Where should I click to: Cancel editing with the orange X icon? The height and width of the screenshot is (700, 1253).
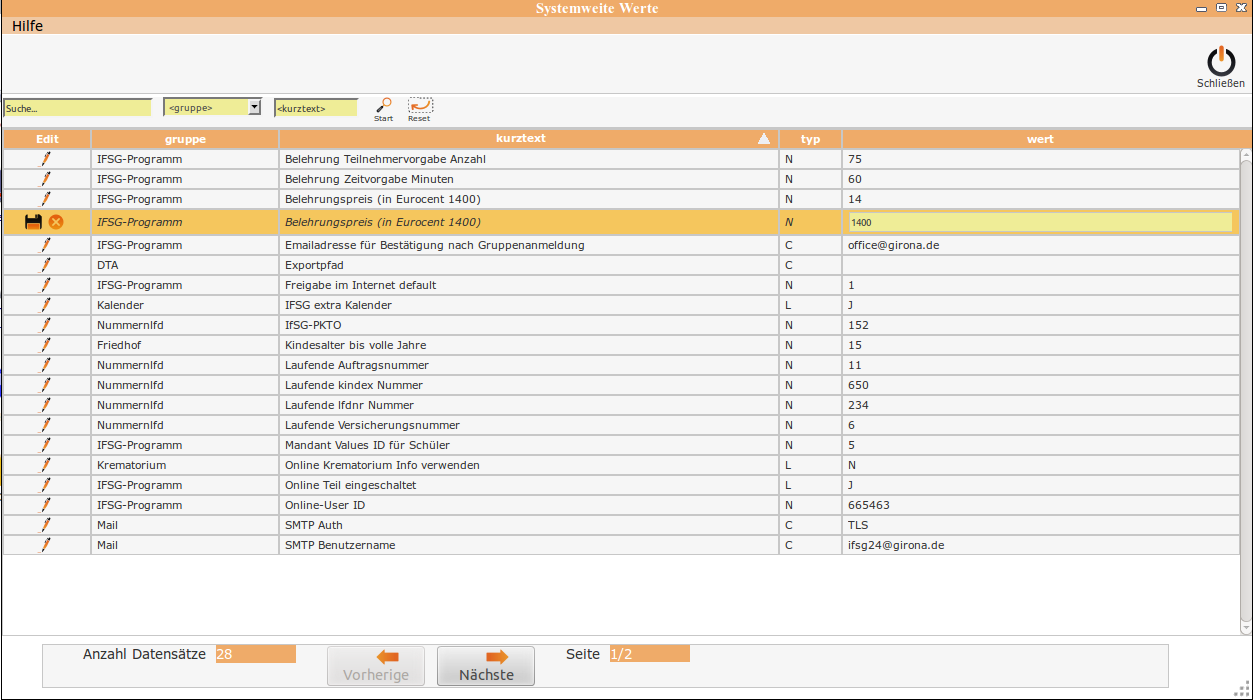[56, 222]
